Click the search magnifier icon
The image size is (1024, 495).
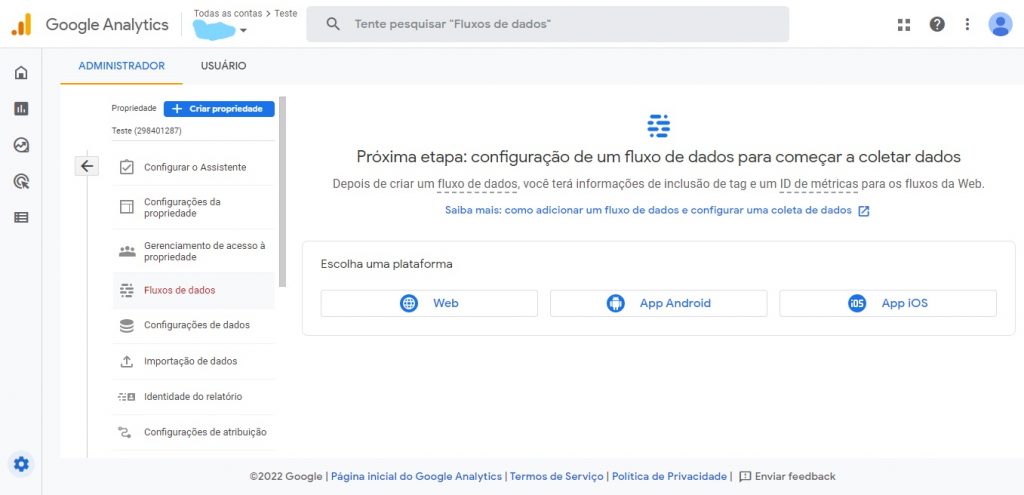[x=333, y=24]
